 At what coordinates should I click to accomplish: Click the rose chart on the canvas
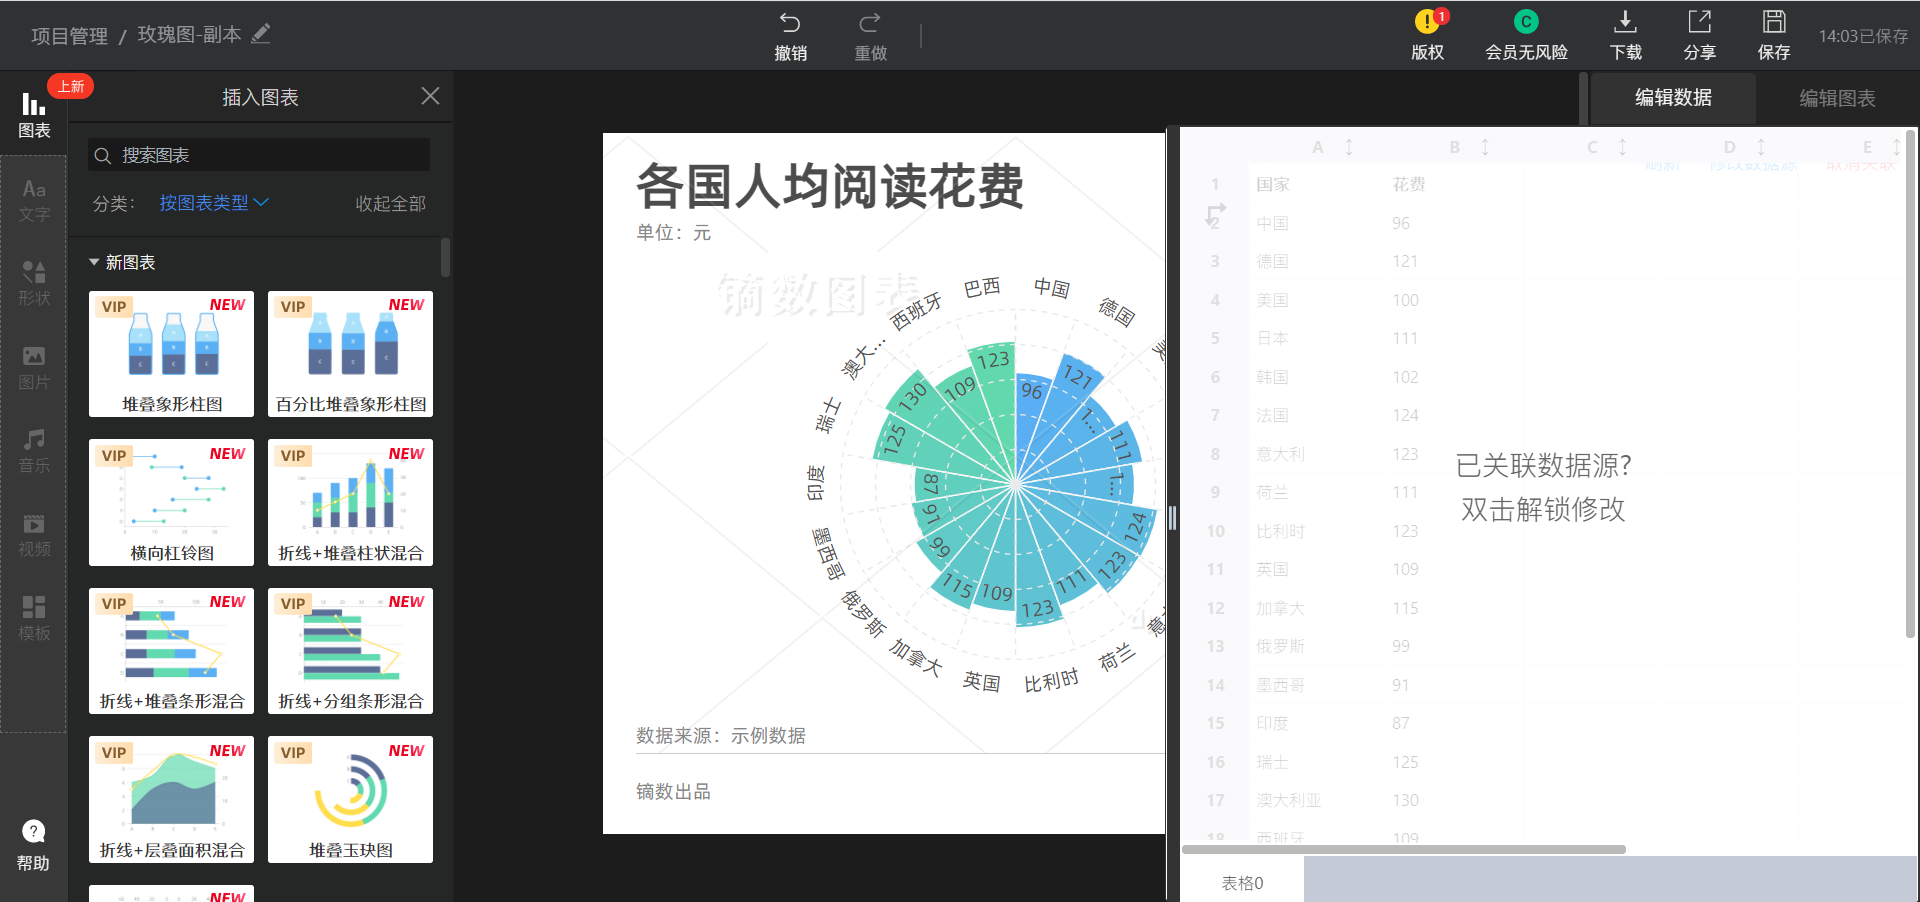pos(1015,485)
